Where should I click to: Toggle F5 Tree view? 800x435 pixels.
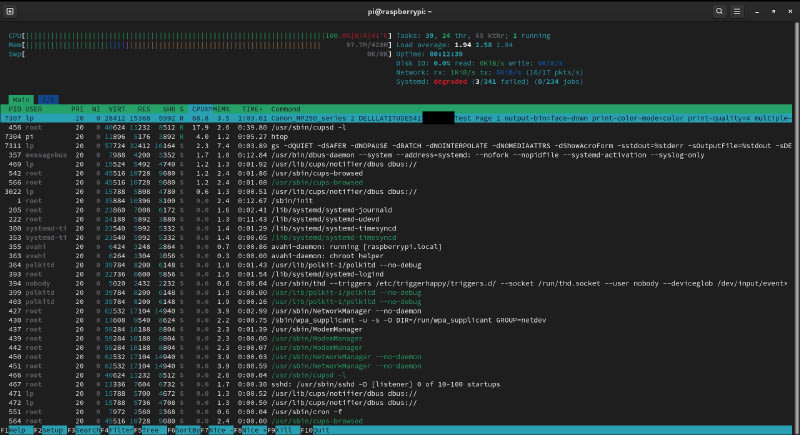click(x=154, y=429)
